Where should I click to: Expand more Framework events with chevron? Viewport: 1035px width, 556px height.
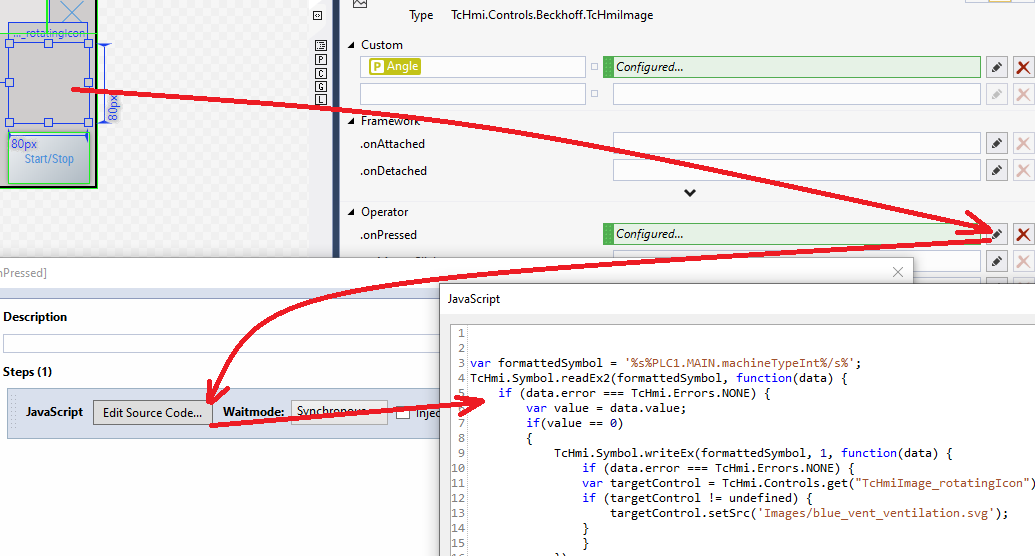point(689,193)
